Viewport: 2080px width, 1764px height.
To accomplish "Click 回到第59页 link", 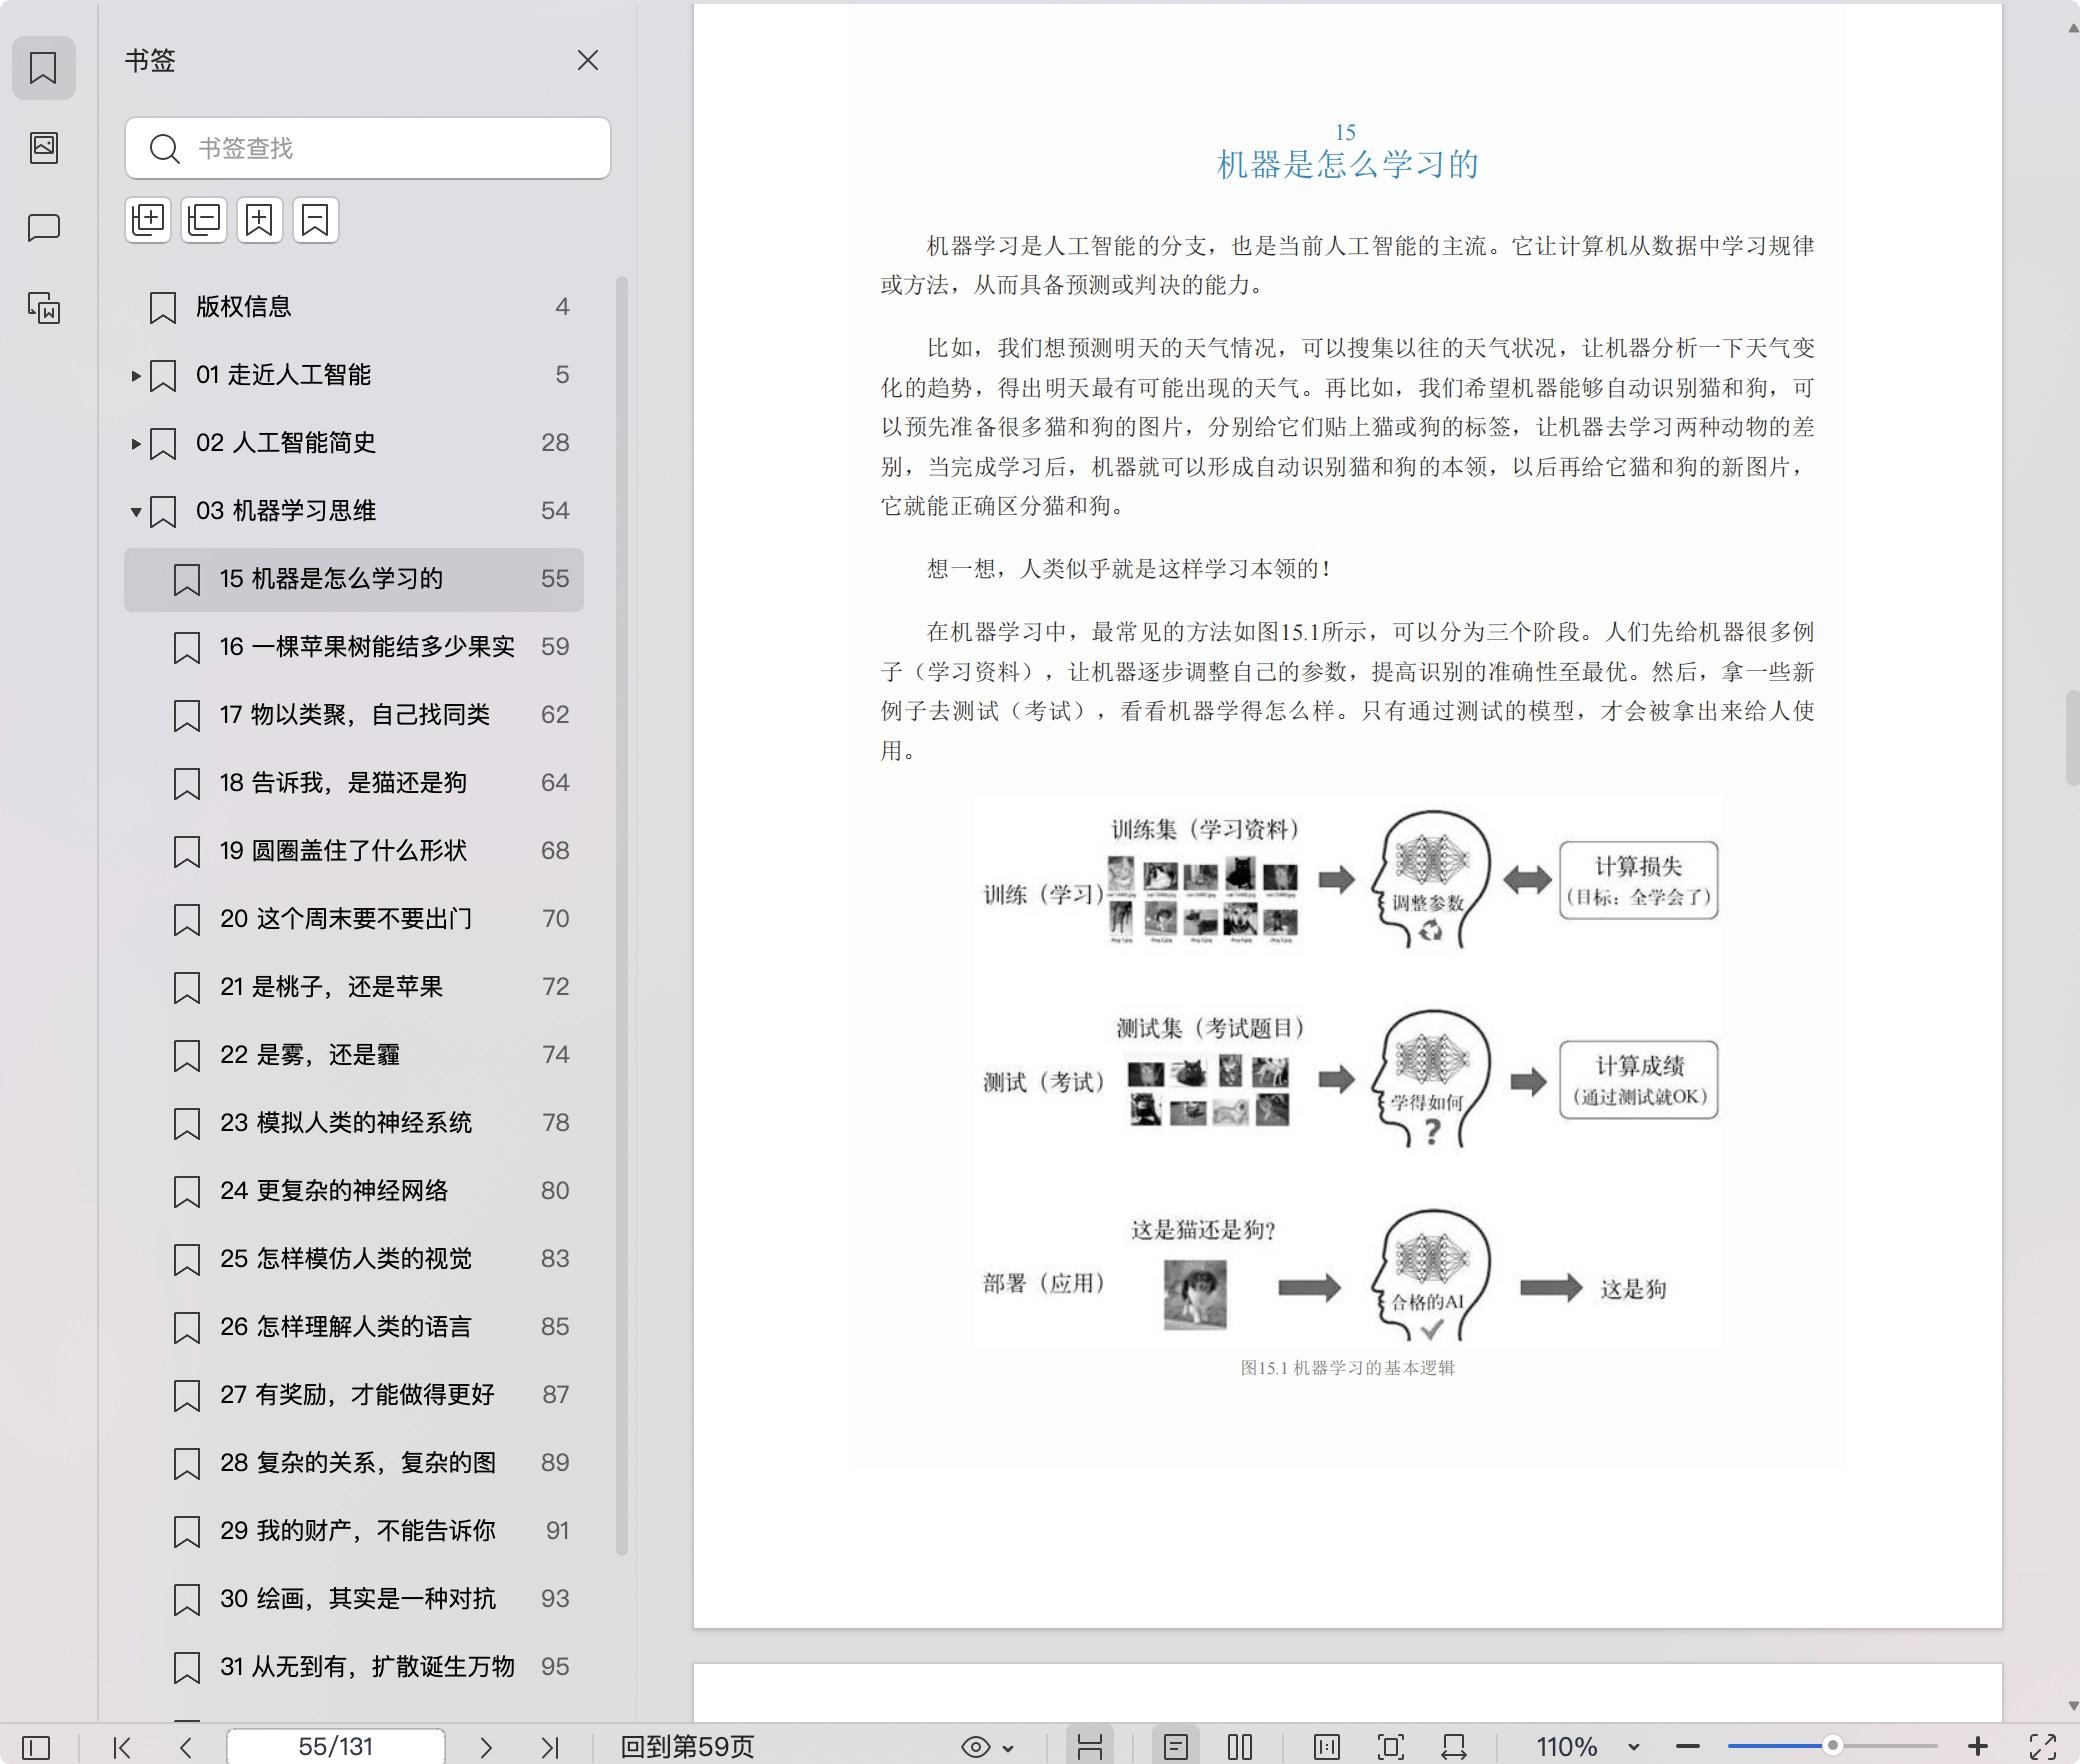I will (687, 1747).
